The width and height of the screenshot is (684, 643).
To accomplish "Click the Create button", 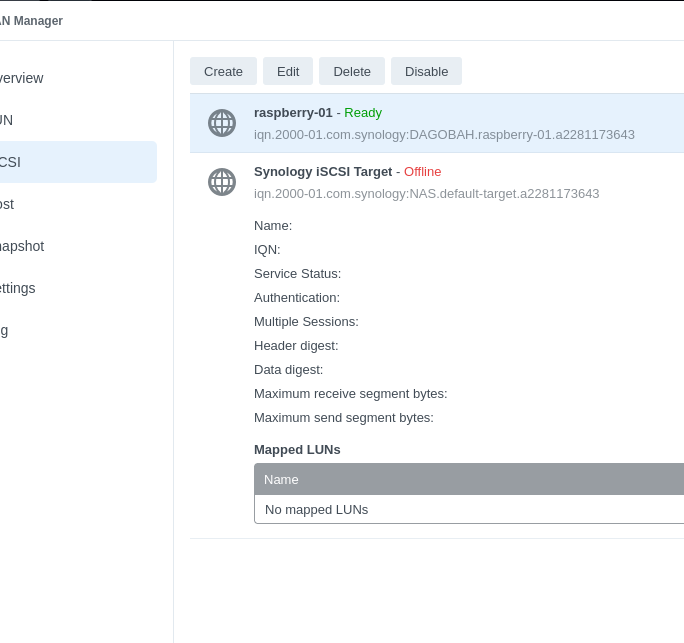I will coord(223,71).
